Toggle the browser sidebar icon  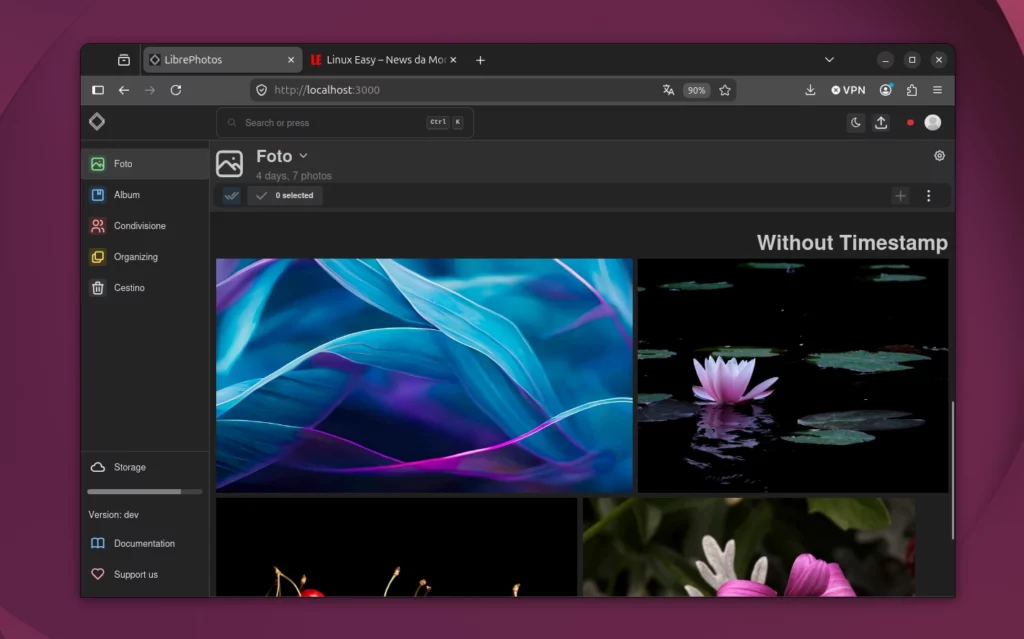point(98,90)
